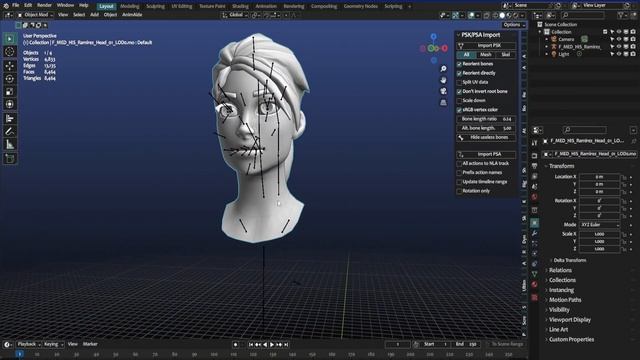640x360 pixels.
Task: Select the Annotate pencil tool
Action: click(x=10, y=131)
